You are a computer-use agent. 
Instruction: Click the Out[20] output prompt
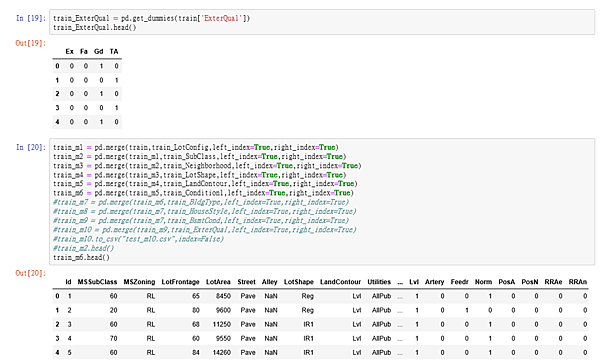pyautogui.click(x=30, y=273)
